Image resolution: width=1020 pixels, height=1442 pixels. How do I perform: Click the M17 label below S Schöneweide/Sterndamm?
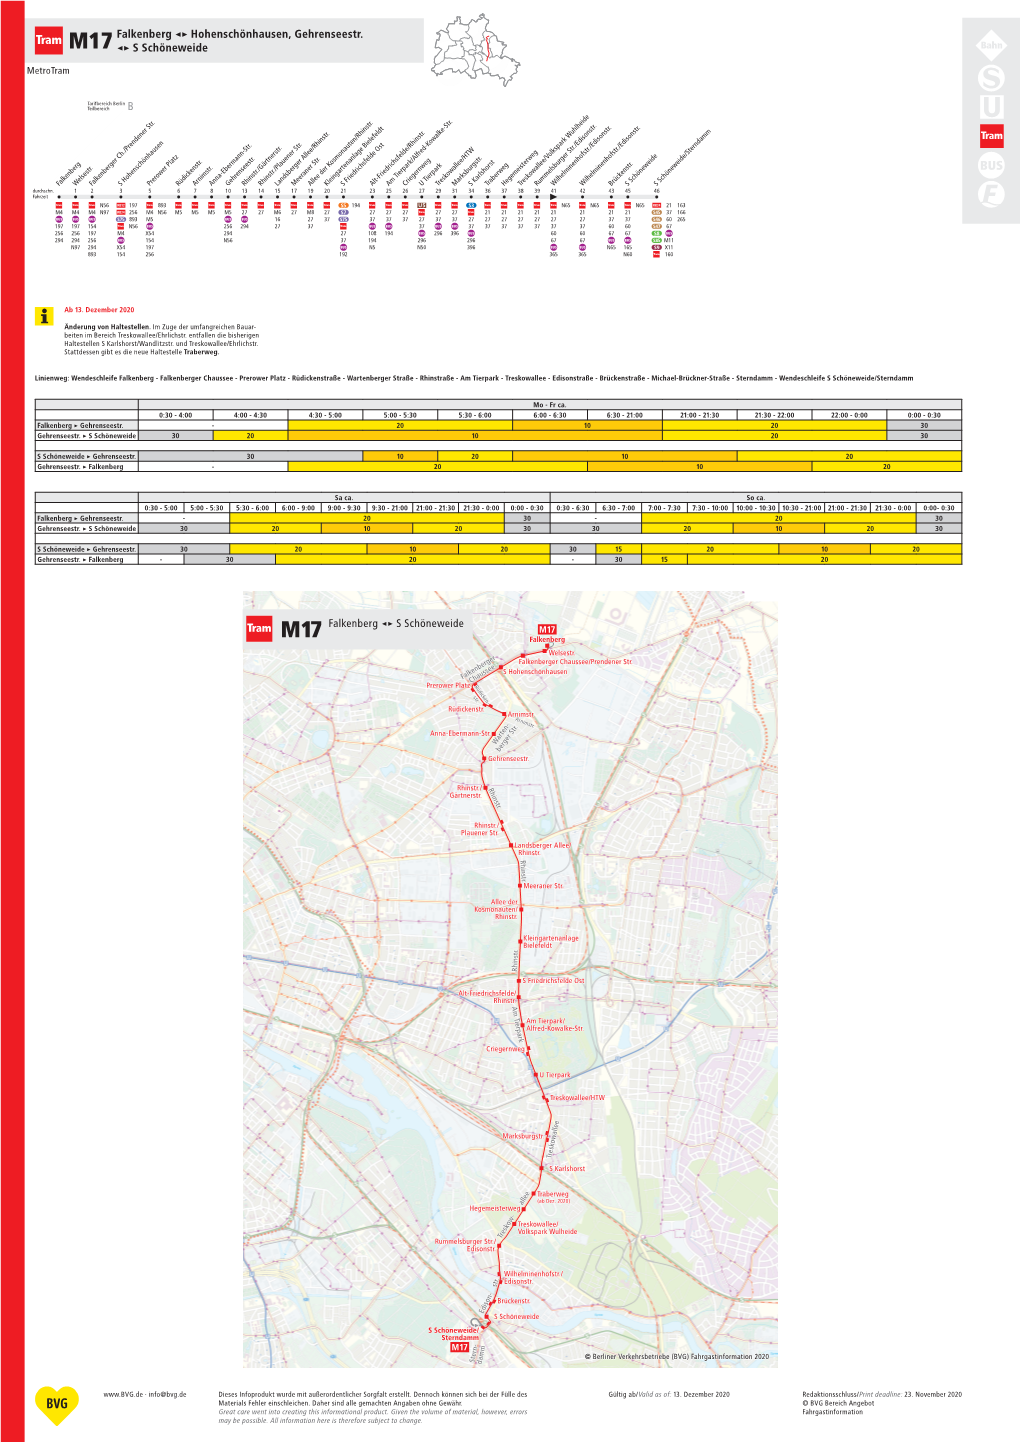[x=459, y=1347]
